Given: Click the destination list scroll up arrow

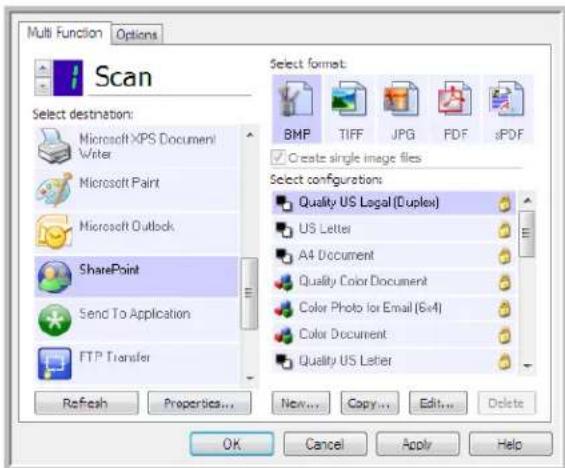Looking at the screenshot, I should pyautogui.click(x=249, y=135).
